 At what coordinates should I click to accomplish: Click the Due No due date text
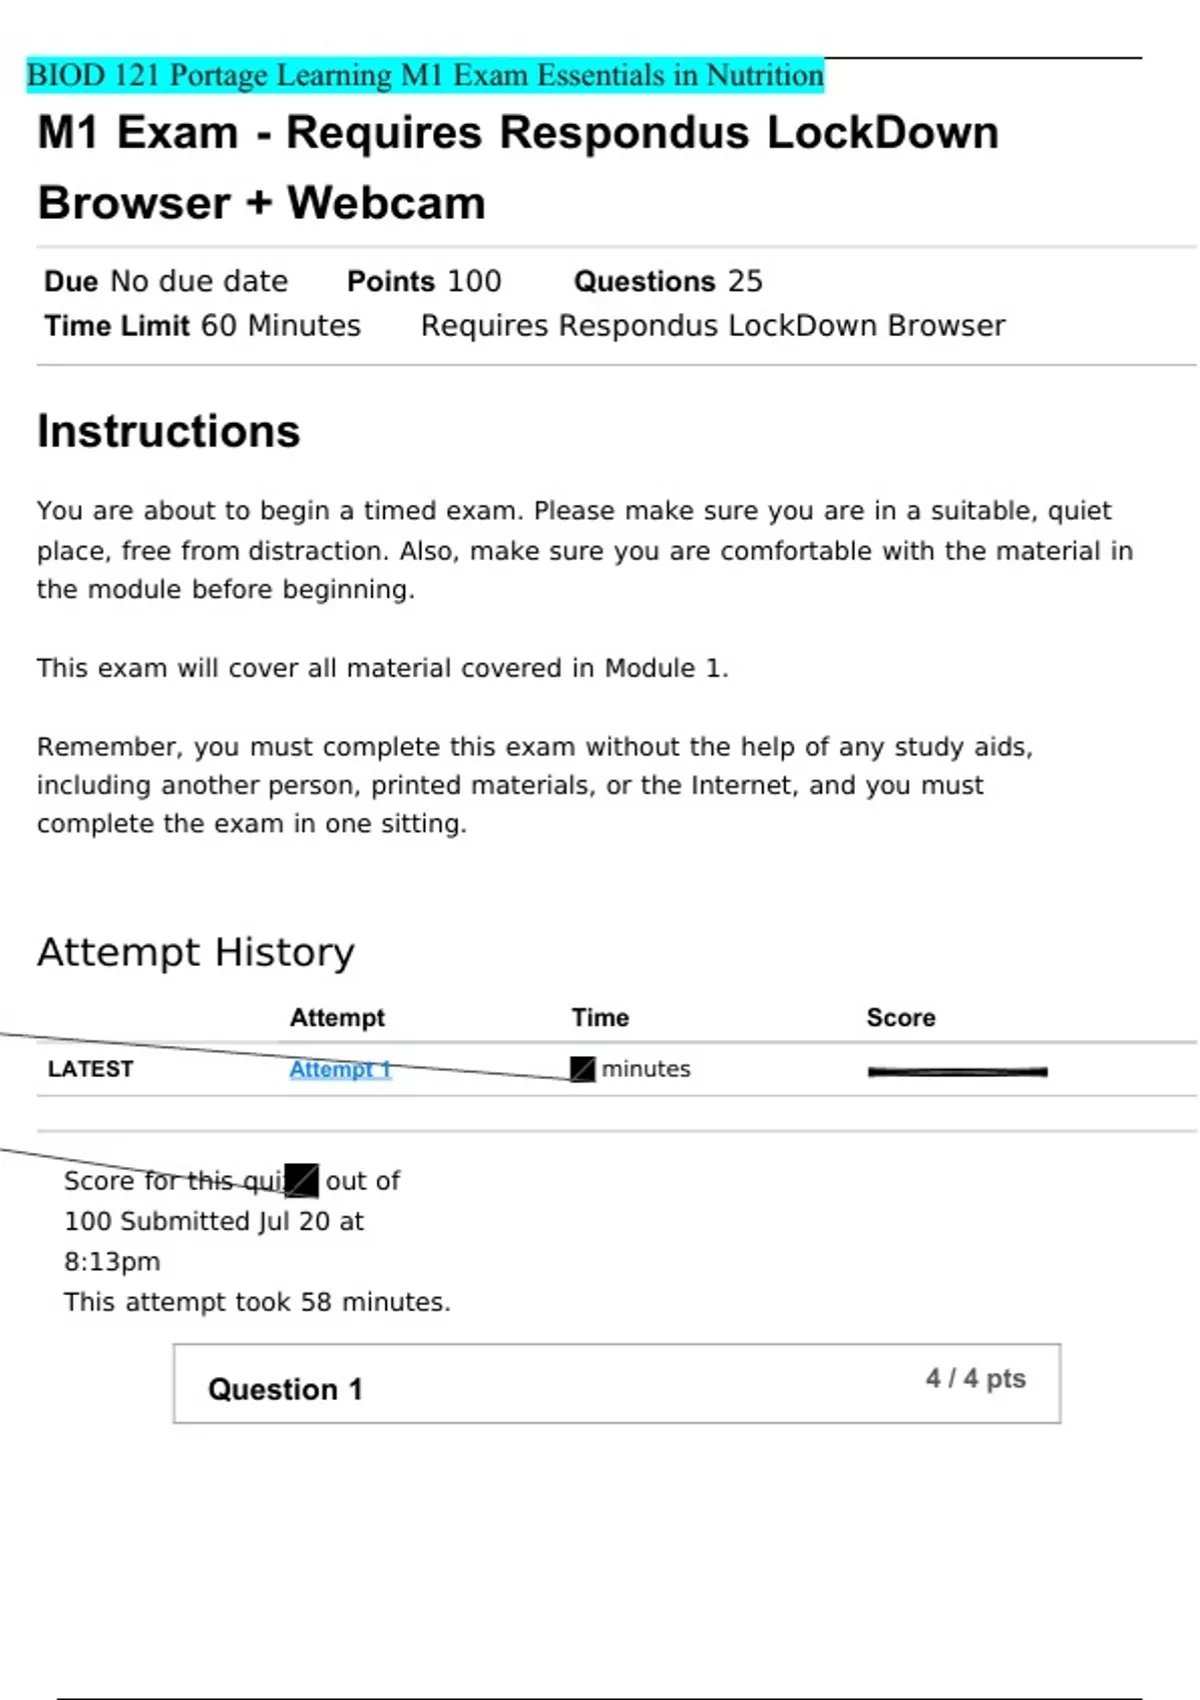[x=166, y=281]
